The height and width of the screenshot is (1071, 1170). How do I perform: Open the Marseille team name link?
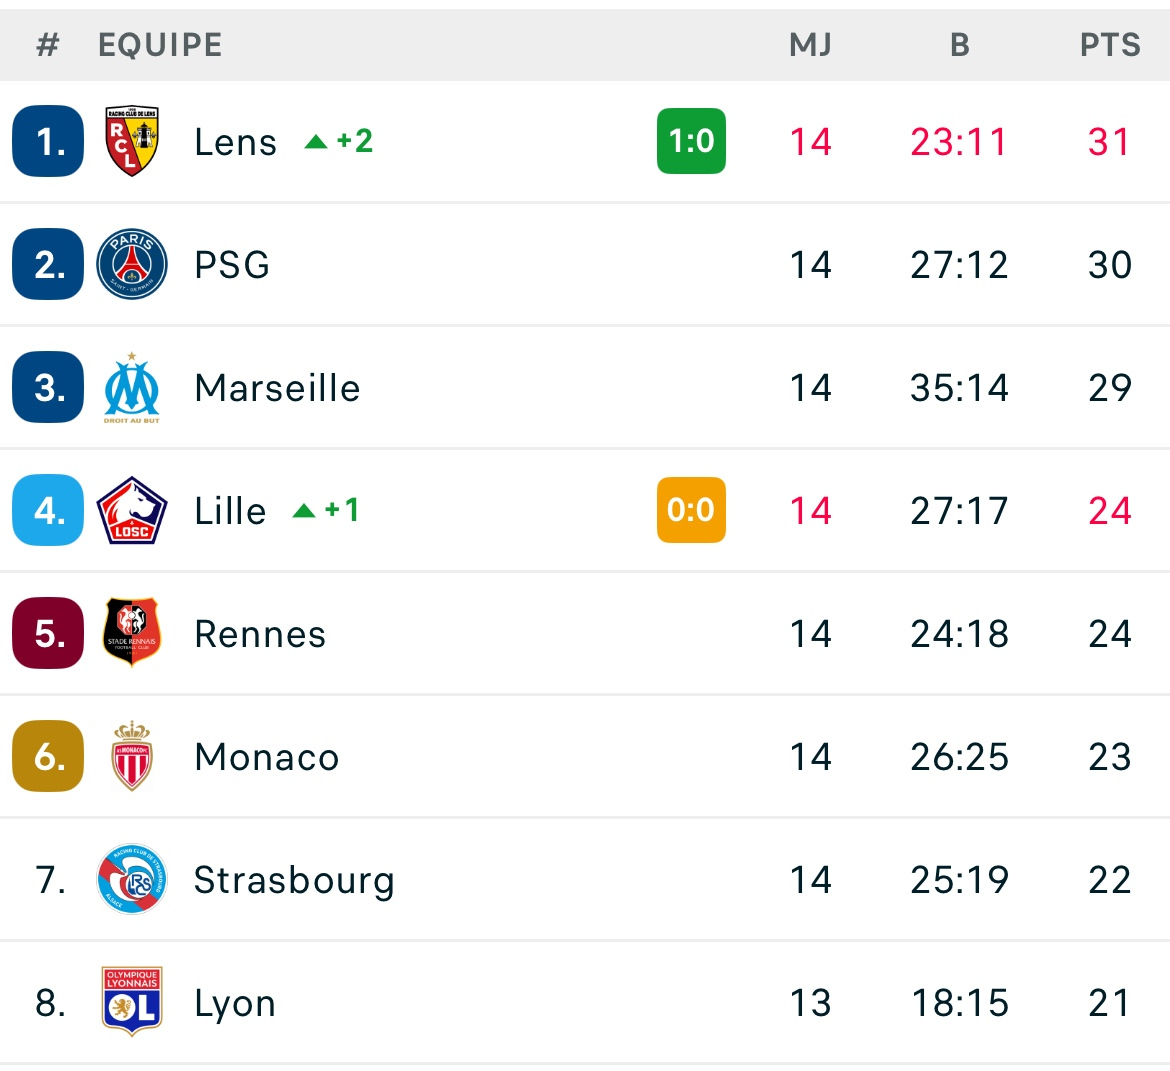(x=277, y=388)
